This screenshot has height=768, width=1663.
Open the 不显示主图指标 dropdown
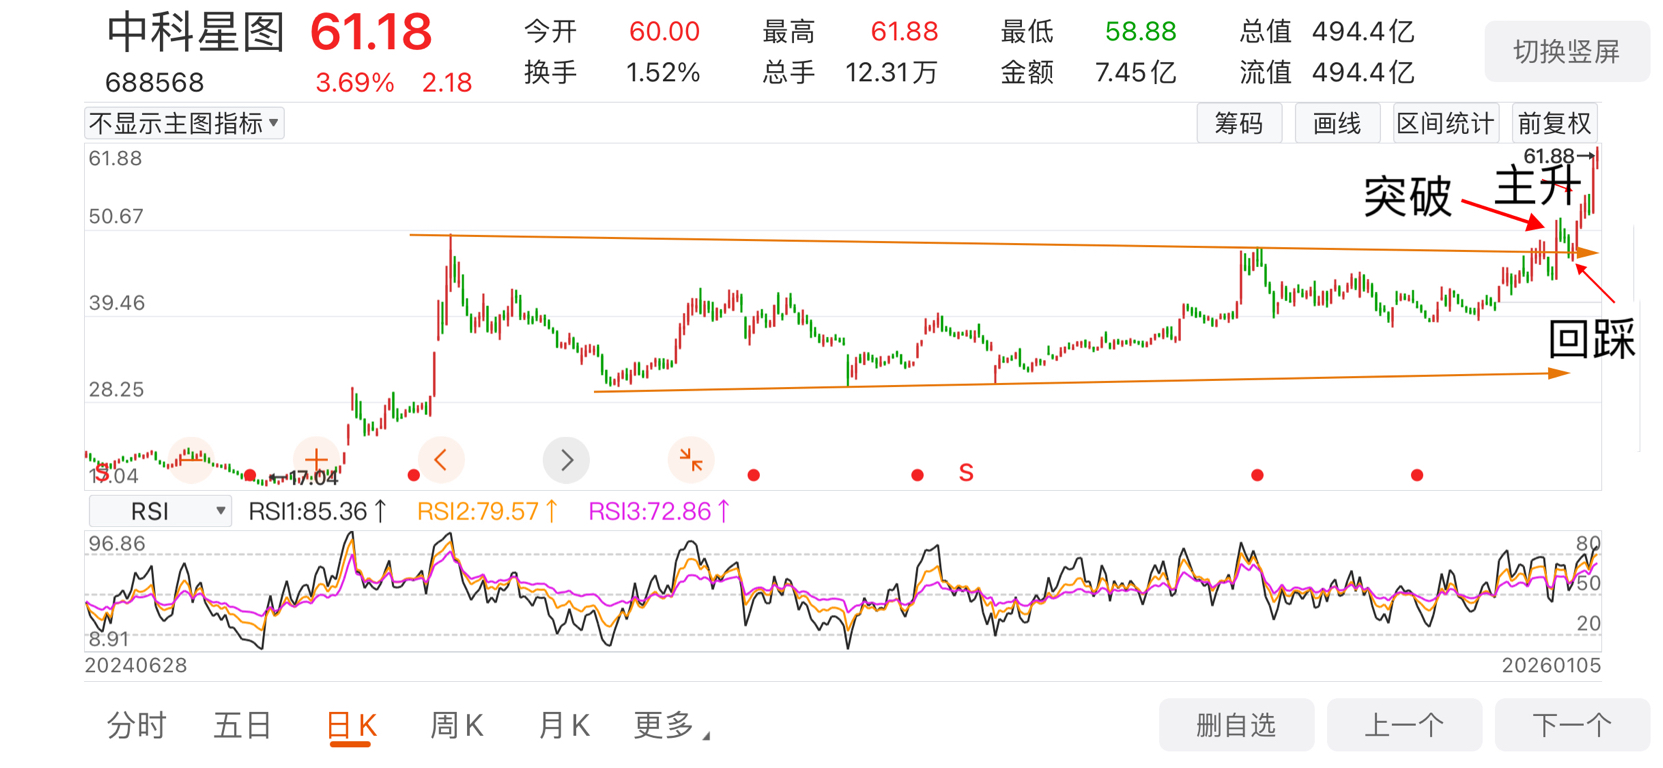184,123
